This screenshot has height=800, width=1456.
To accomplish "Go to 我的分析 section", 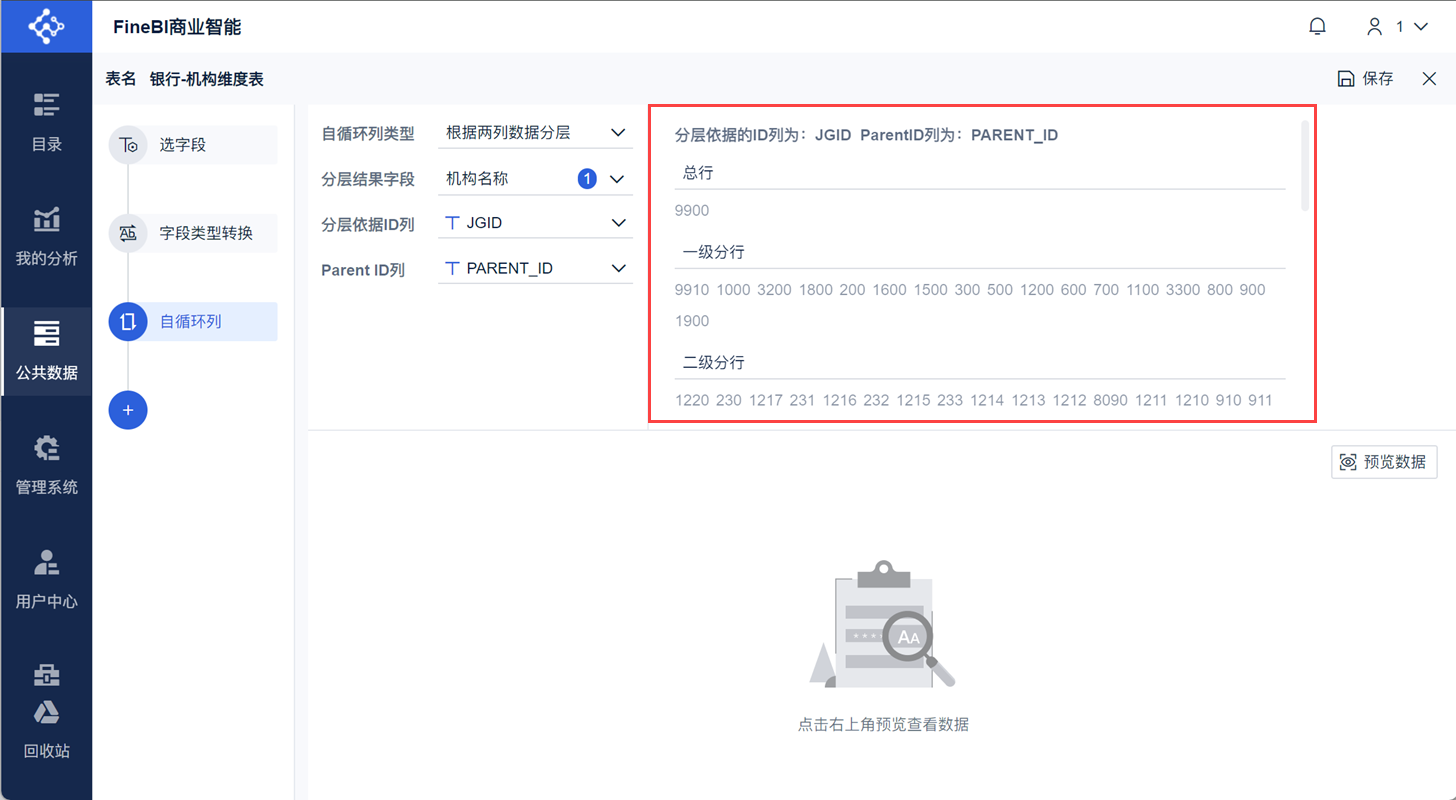I will [46, 237].
